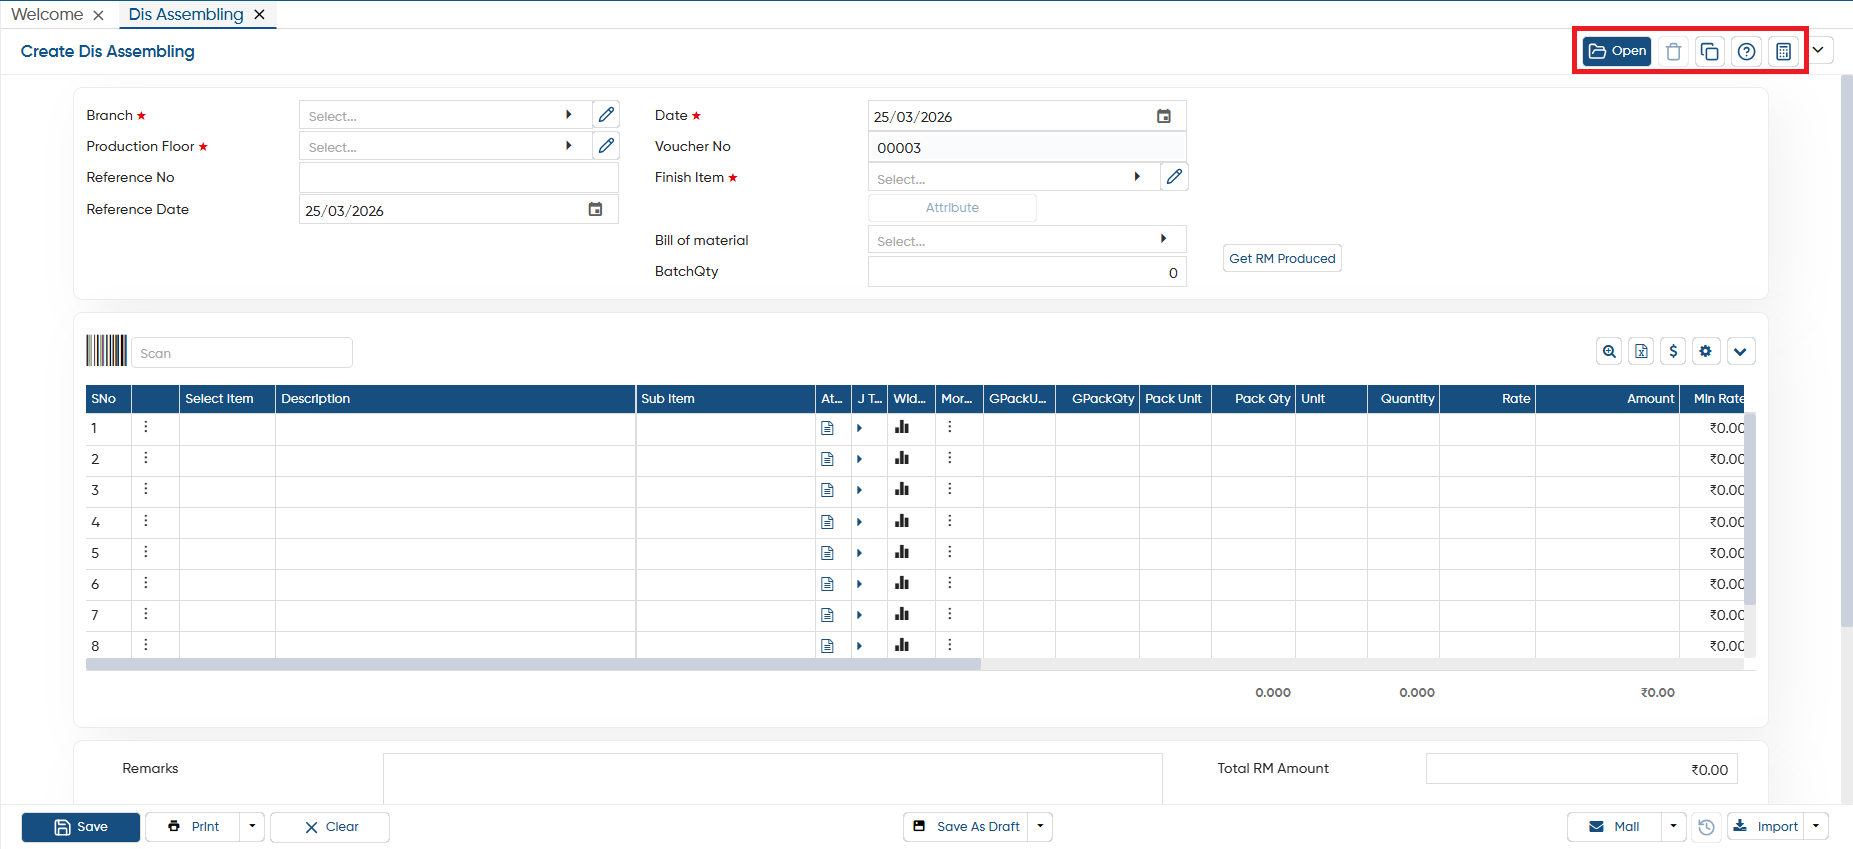The height and width of the screenshot is (849, 1853).
Task: Edit the Branch using pencil icon
Action: tap(606, 115)
